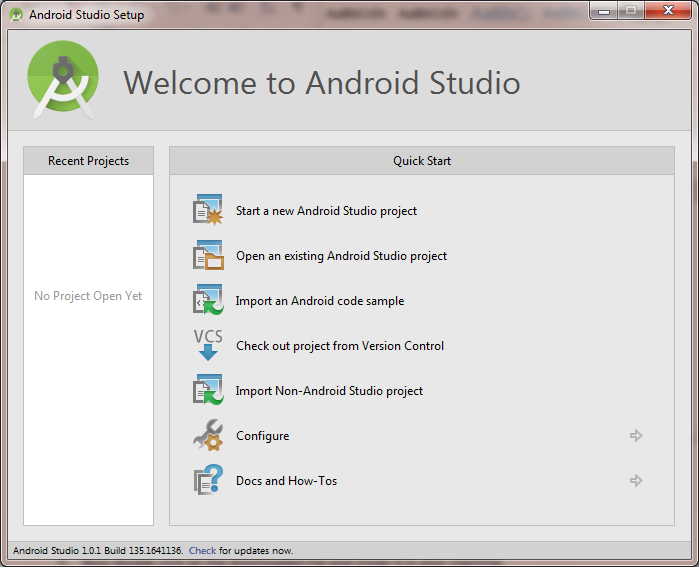This screenshot has height=567, width=699.
Task: Click the Configure wrench and gear icon
Action: tap(208, 435)
